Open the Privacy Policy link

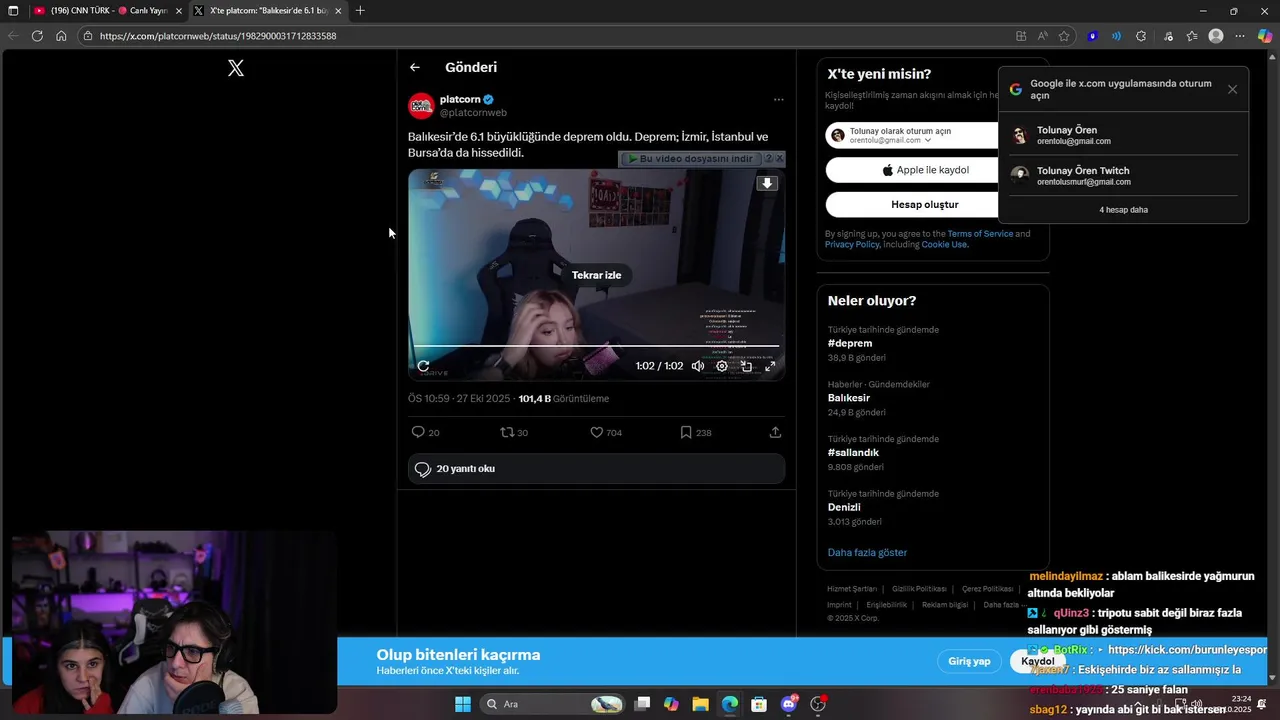pyautogui.click(x=852, y=245)
